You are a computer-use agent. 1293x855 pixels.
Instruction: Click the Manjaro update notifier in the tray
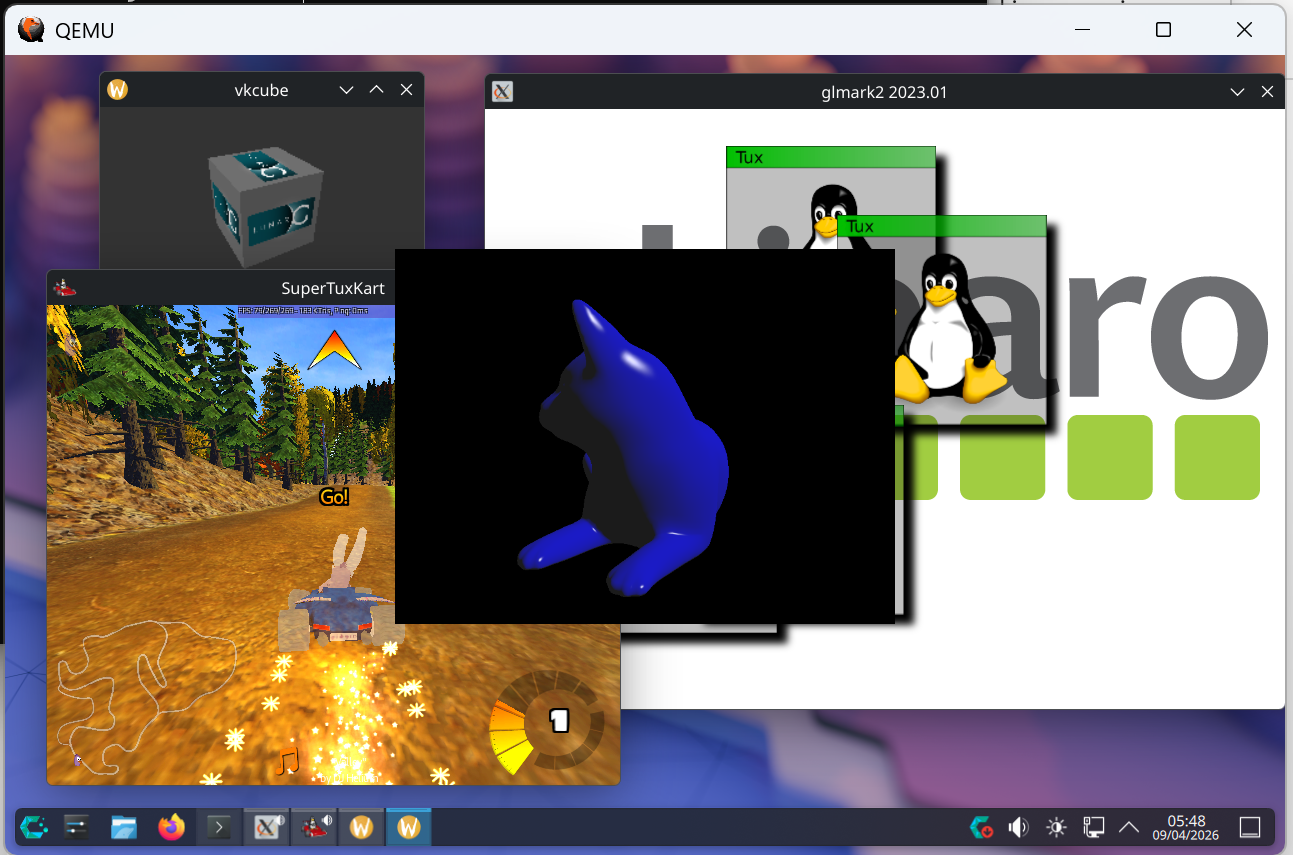pyautogui.click(x=980, y=827)
